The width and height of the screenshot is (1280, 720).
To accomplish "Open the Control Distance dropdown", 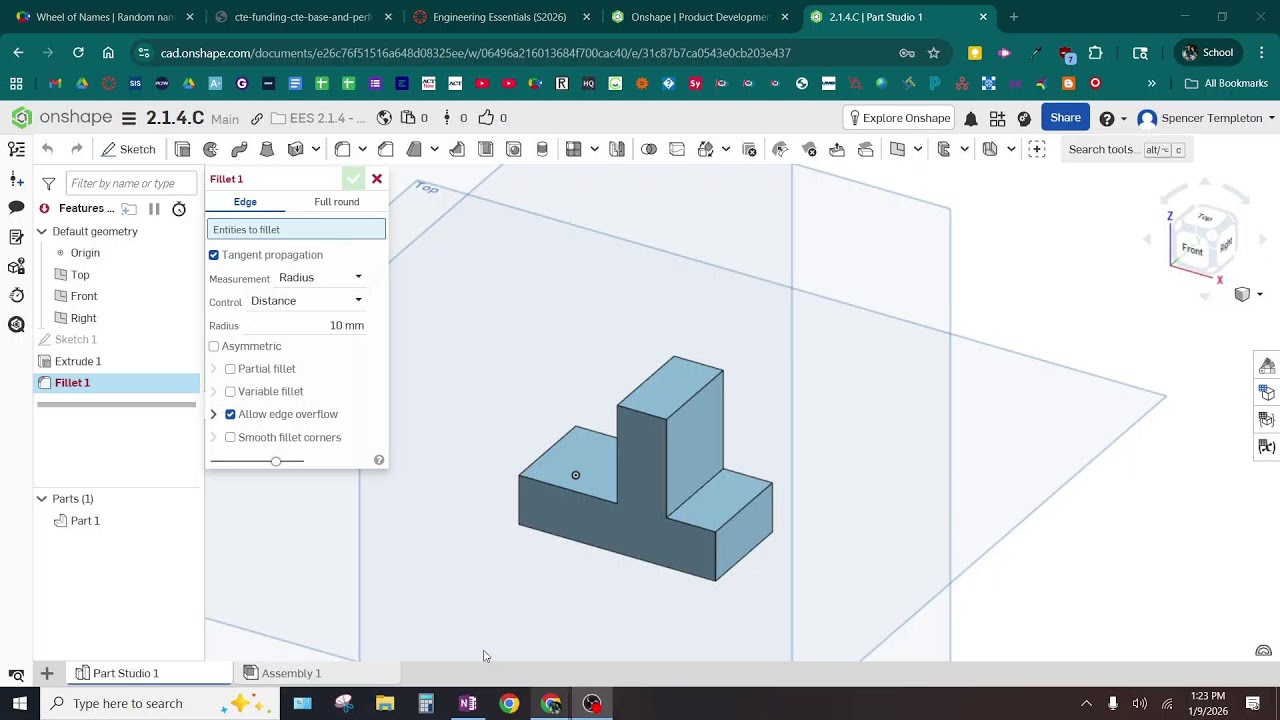I will click(x=306, y=300).
